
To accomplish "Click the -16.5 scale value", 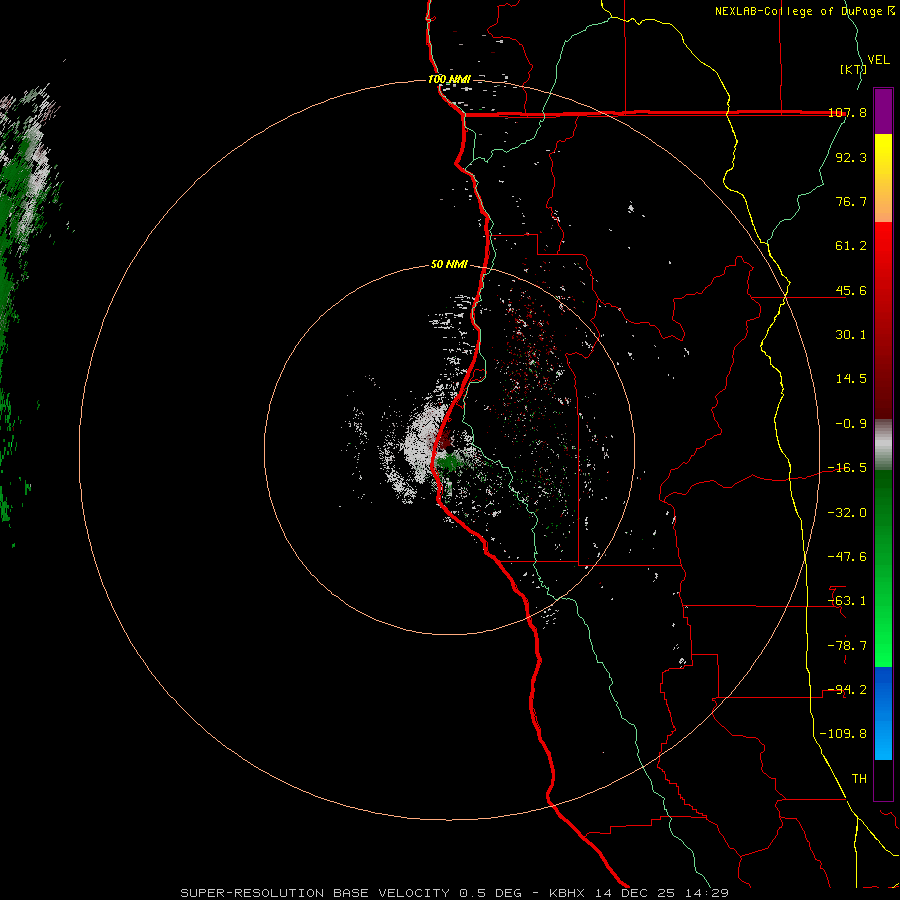I will coord(847,468).
